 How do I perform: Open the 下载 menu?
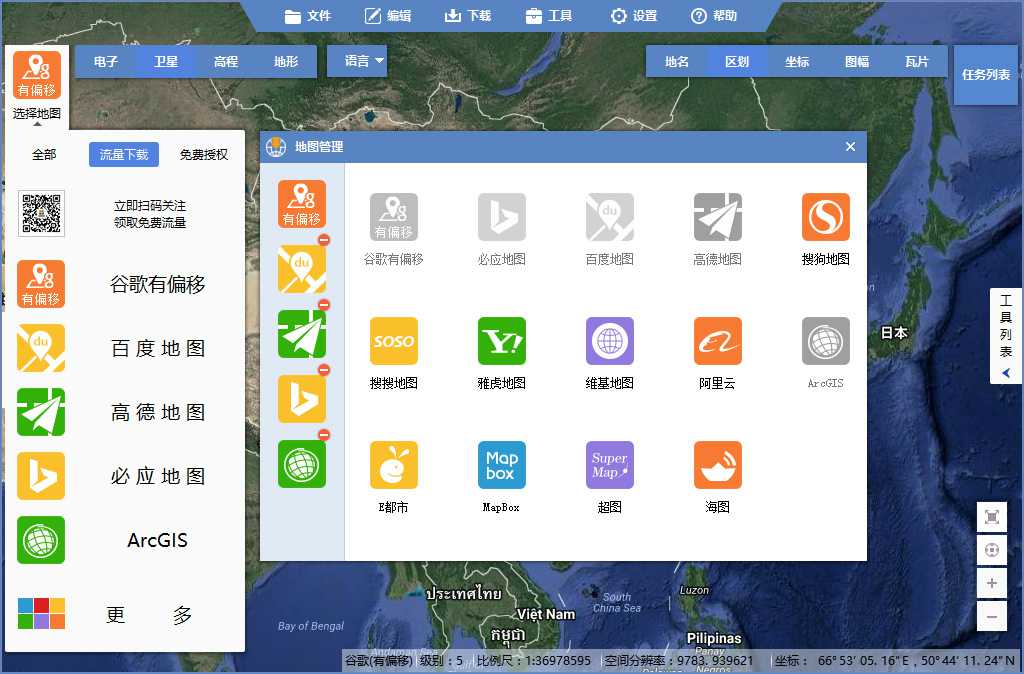(x=468, y=16)
